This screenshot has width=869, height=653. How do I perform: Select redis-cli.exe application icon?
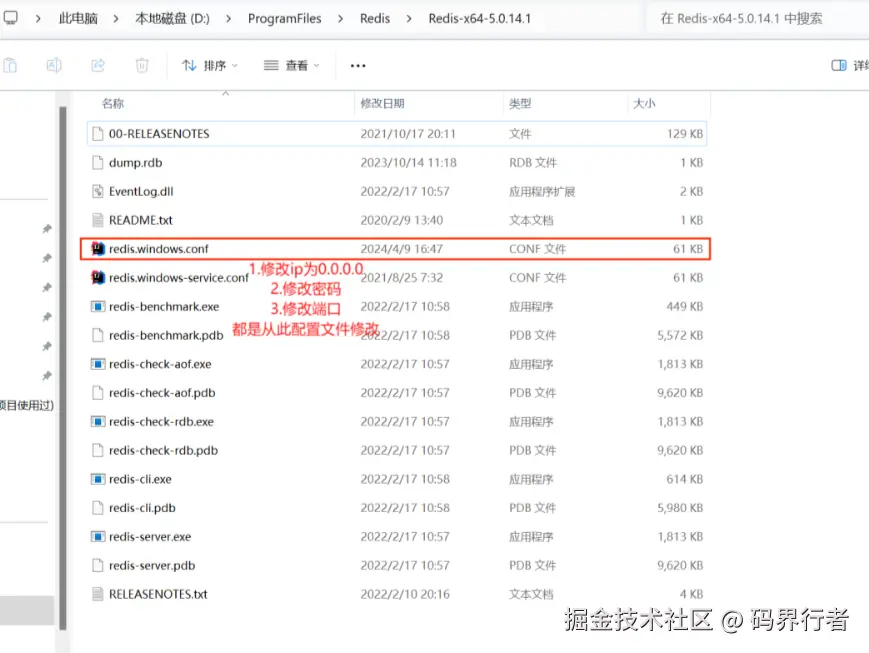tap(98, 479)
